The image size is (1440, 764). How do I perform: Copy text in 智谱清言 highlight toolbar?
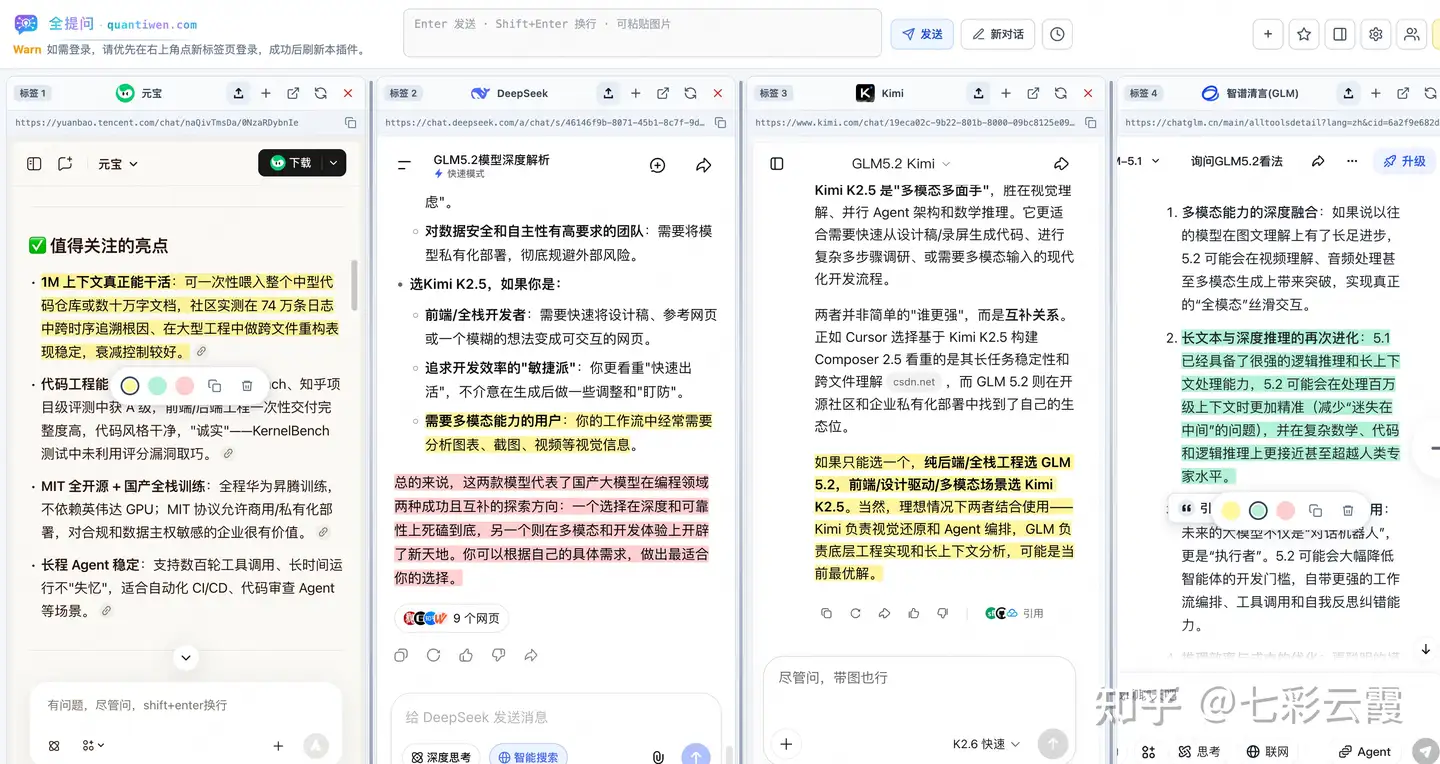click(x=1316, y=510)
